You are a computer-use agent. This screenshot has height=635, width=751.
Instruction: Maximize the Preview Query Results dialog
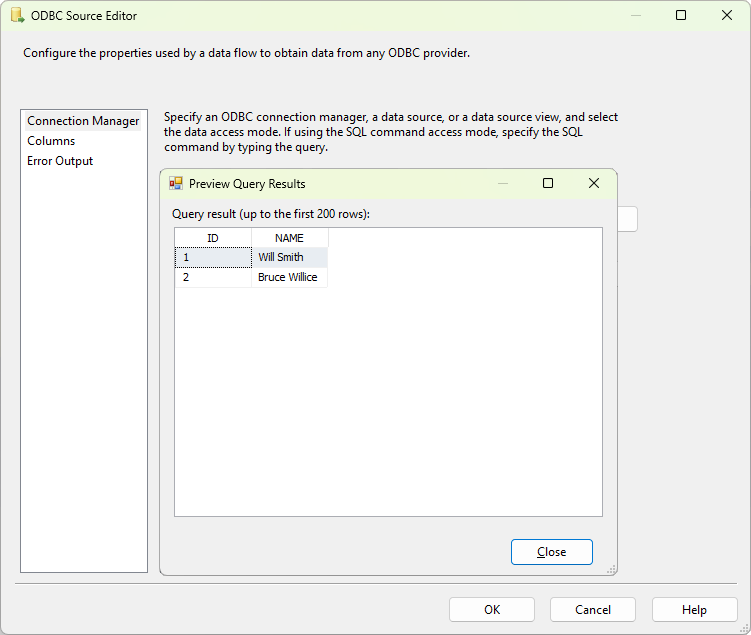(548, 184)
